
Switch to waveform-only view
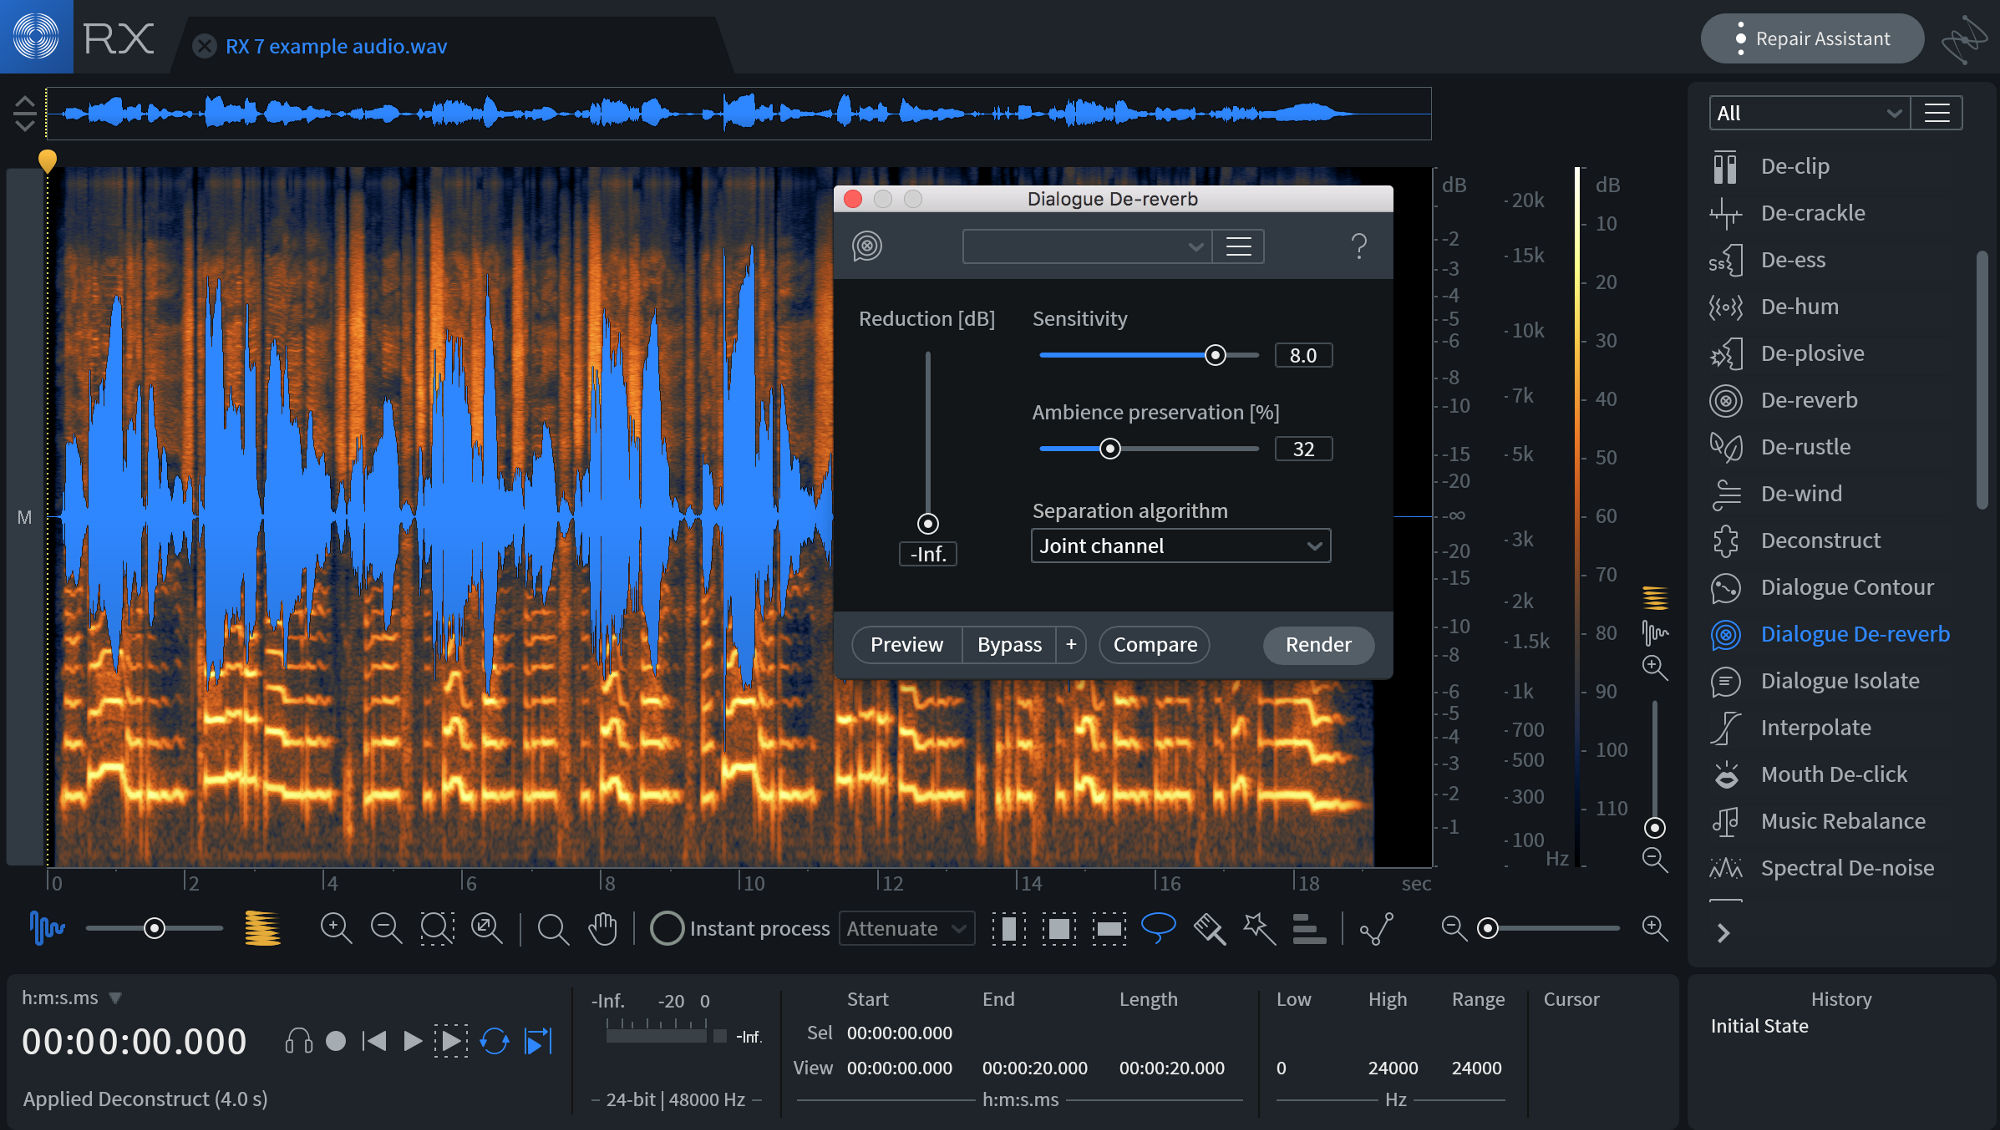click(x=46, y=928)
